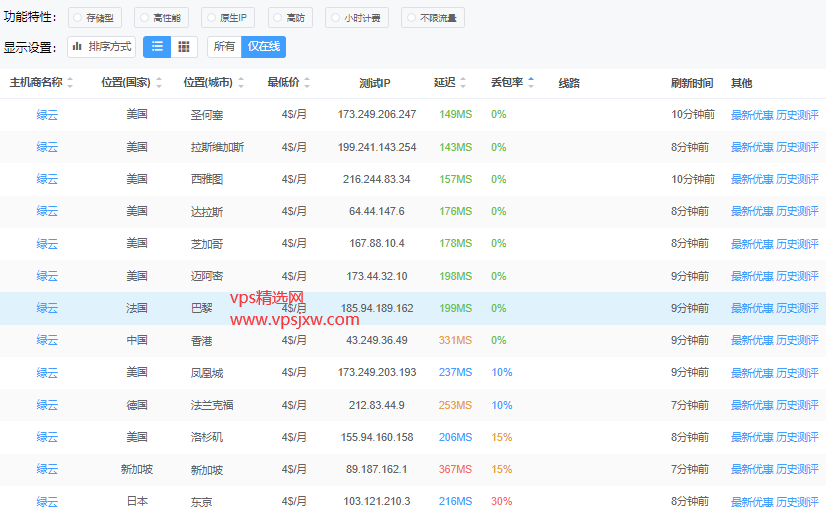The width and height of the screenshot is (826, 517).
Task: Open 最新优惠 for 拉斯维加斯 row
Action: click(x=752, y=147)
